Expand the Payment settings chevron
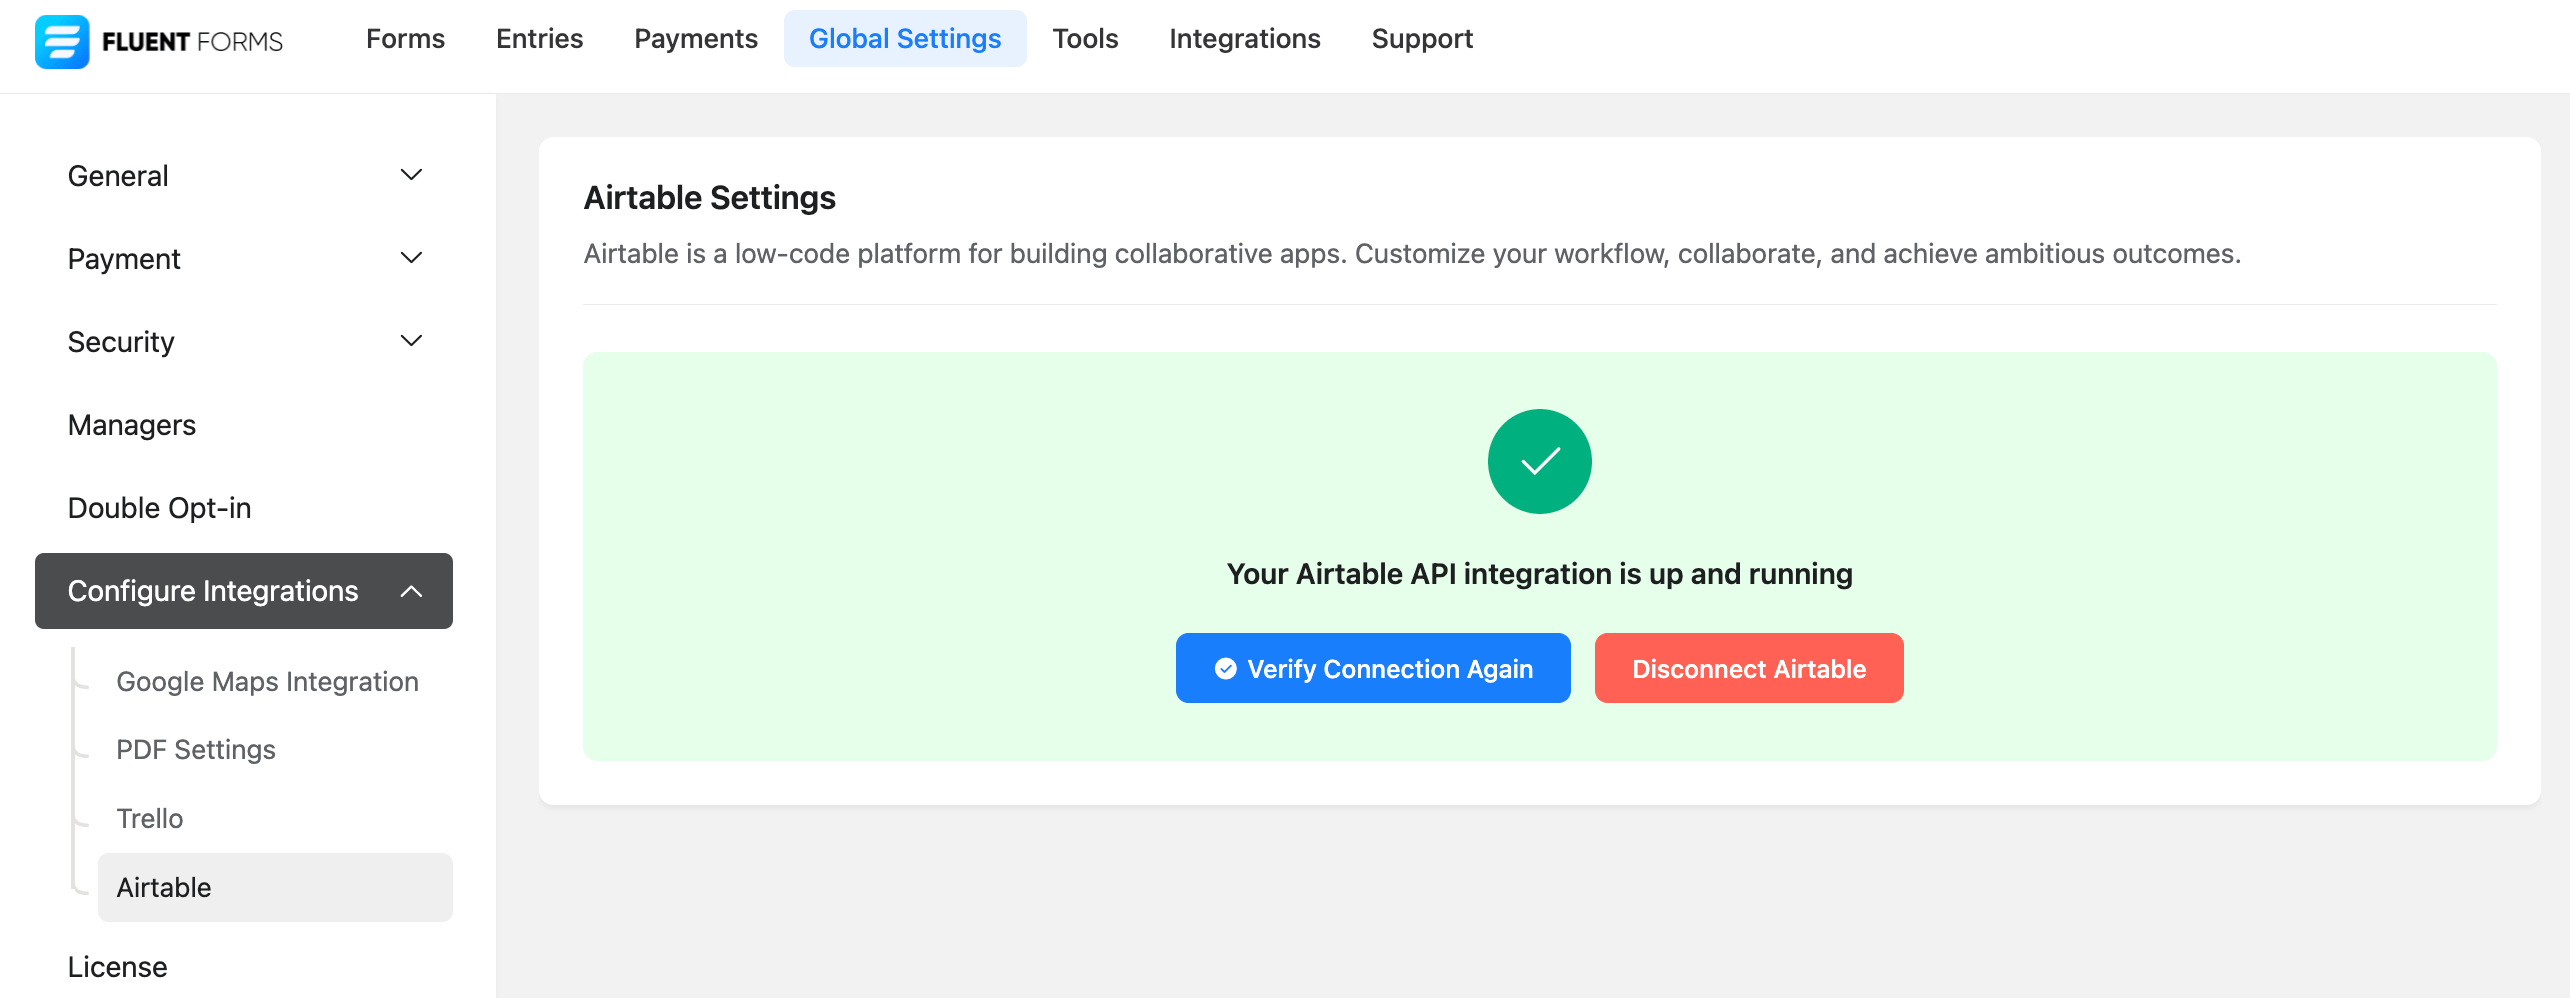Image resolution: width=2570 pixels, height=998 pixels. tap(411, 258)
